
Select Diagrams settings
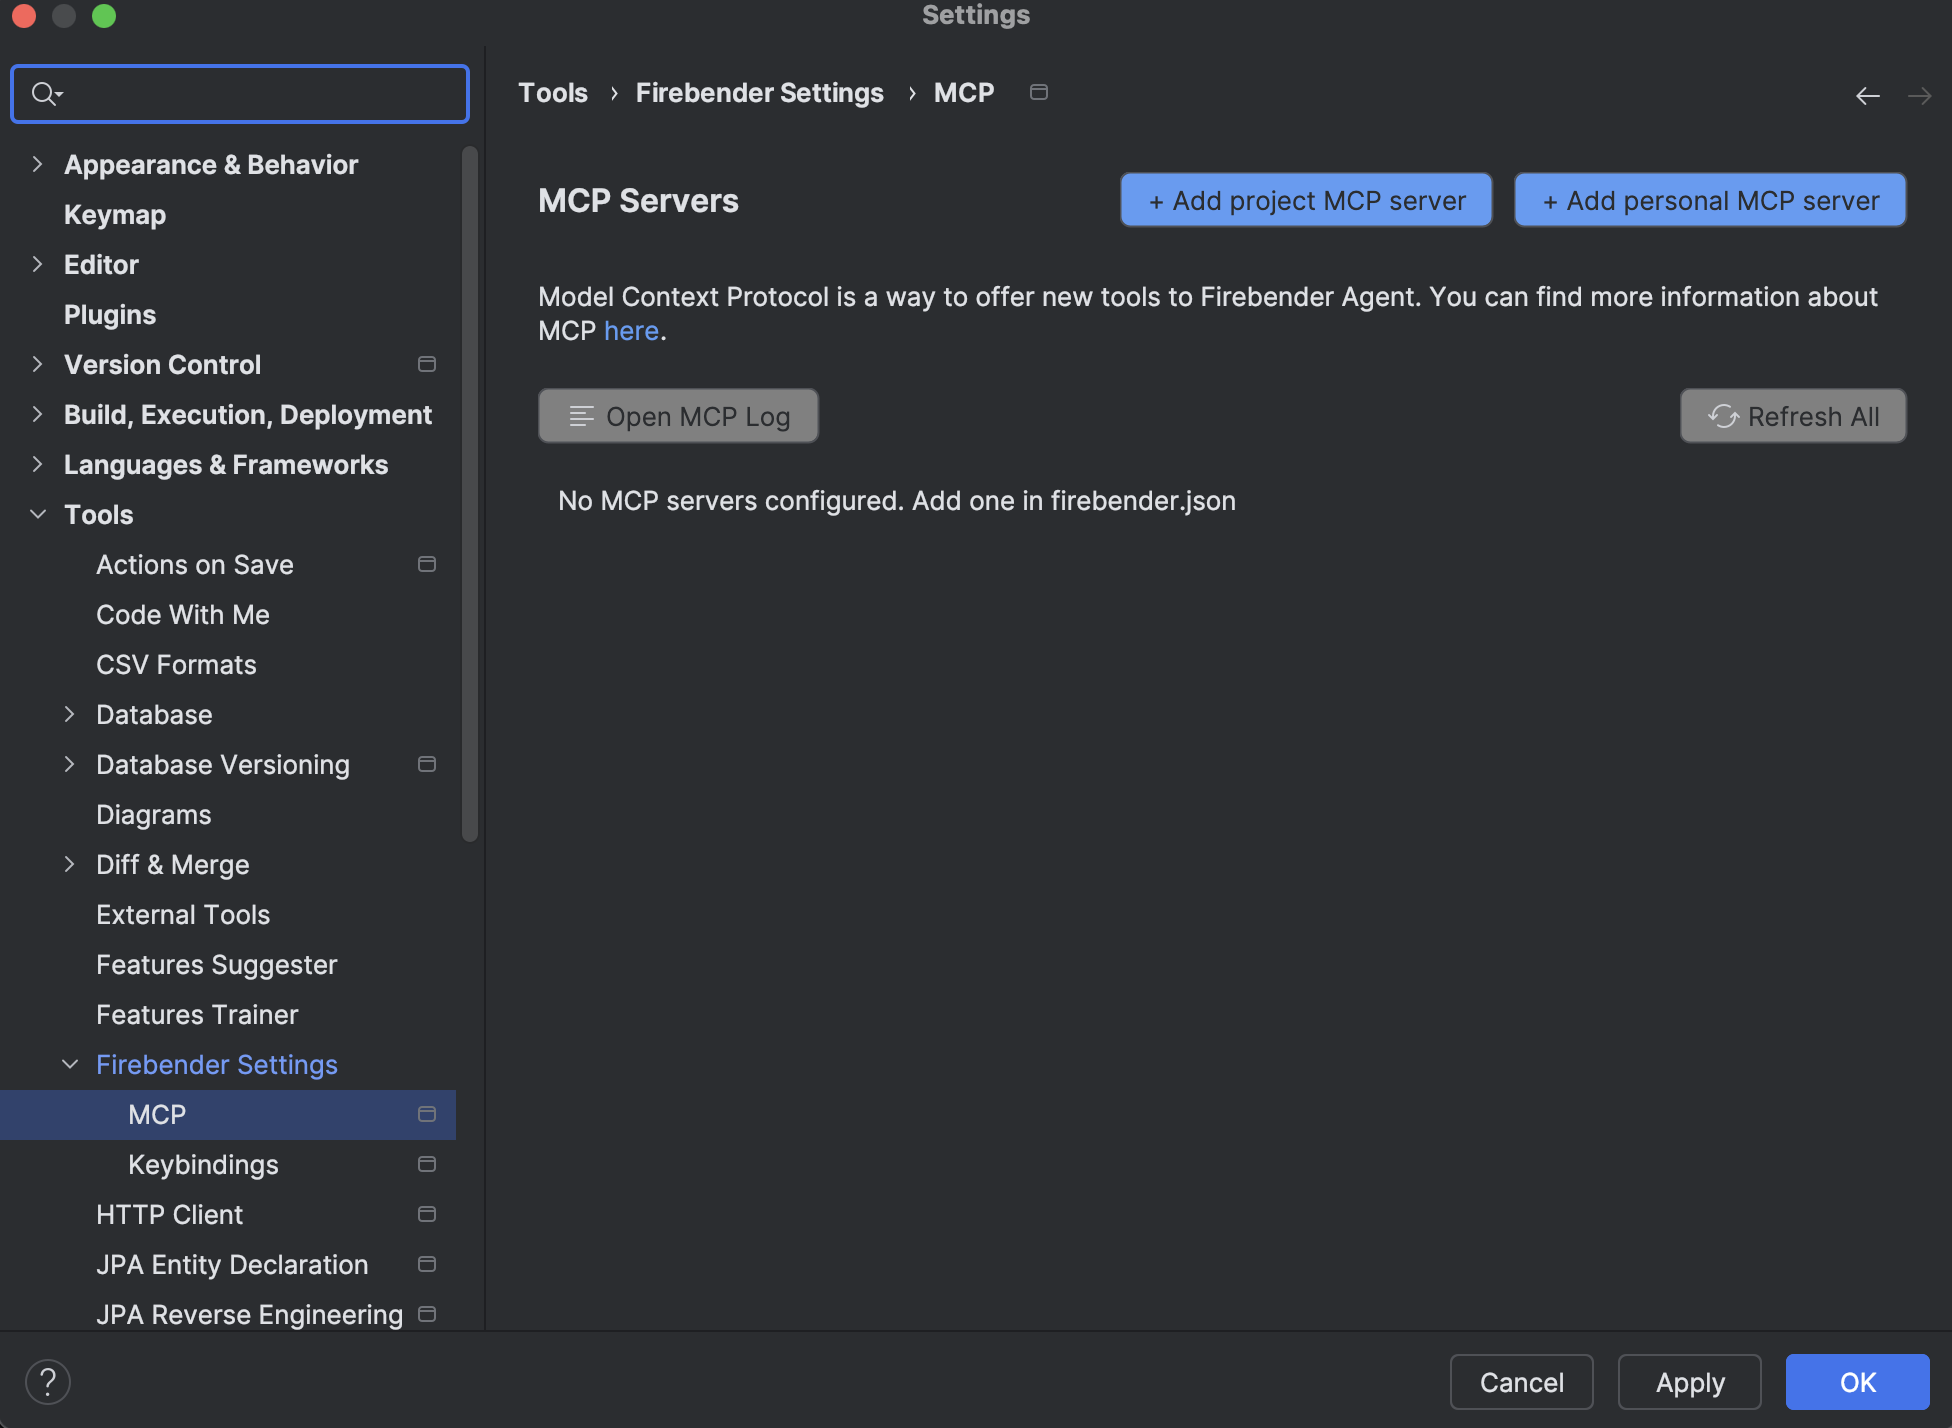154,815
